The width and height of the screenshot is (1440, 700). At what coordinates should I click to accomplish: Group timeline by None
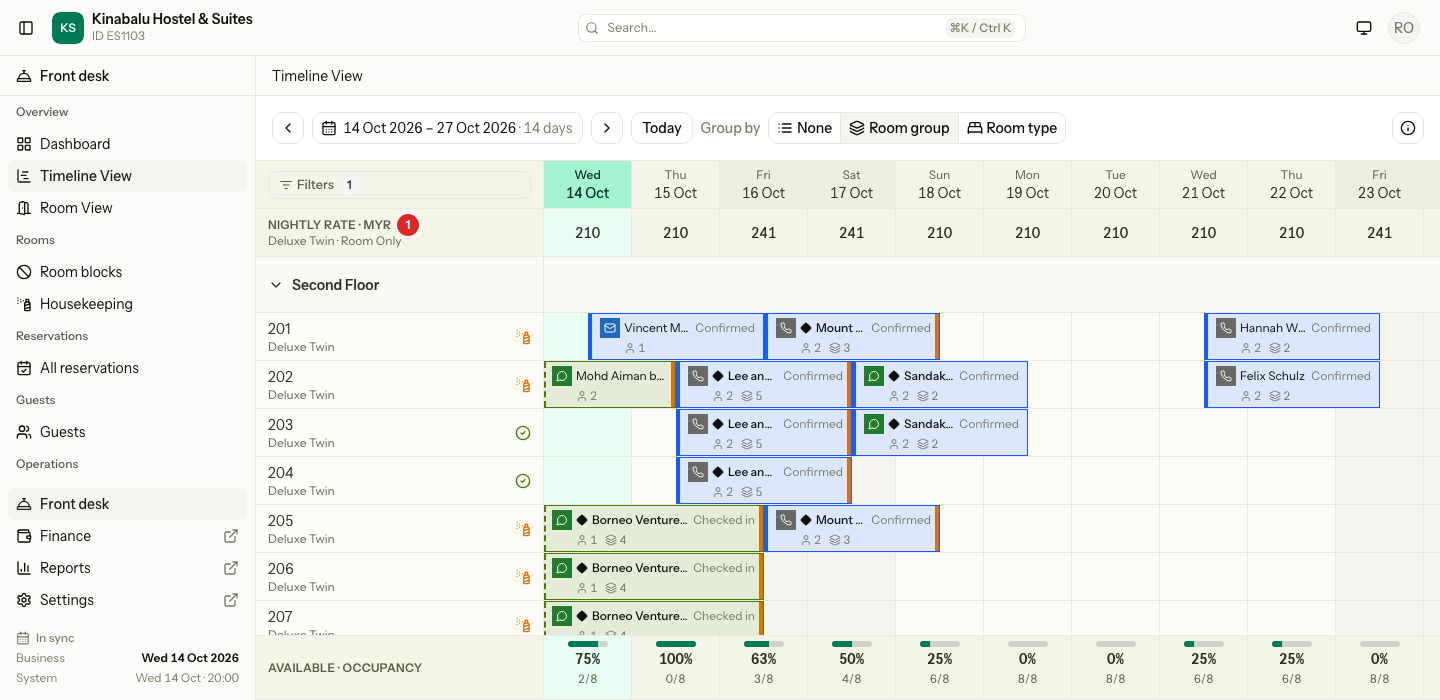pos(805,128)
